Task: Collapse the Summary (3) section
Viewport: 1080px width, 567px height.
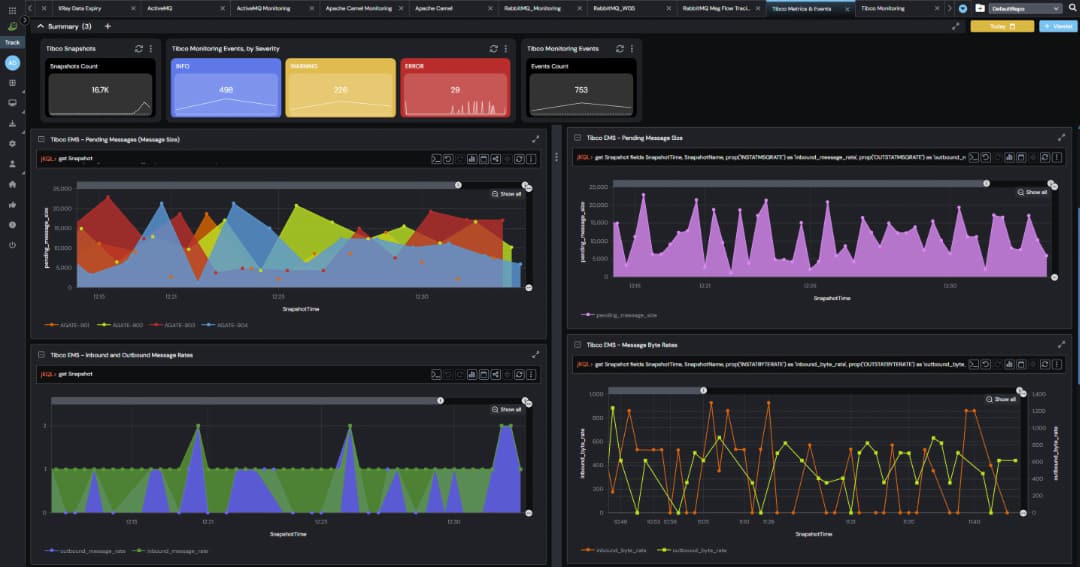Action: pos(41,26)
